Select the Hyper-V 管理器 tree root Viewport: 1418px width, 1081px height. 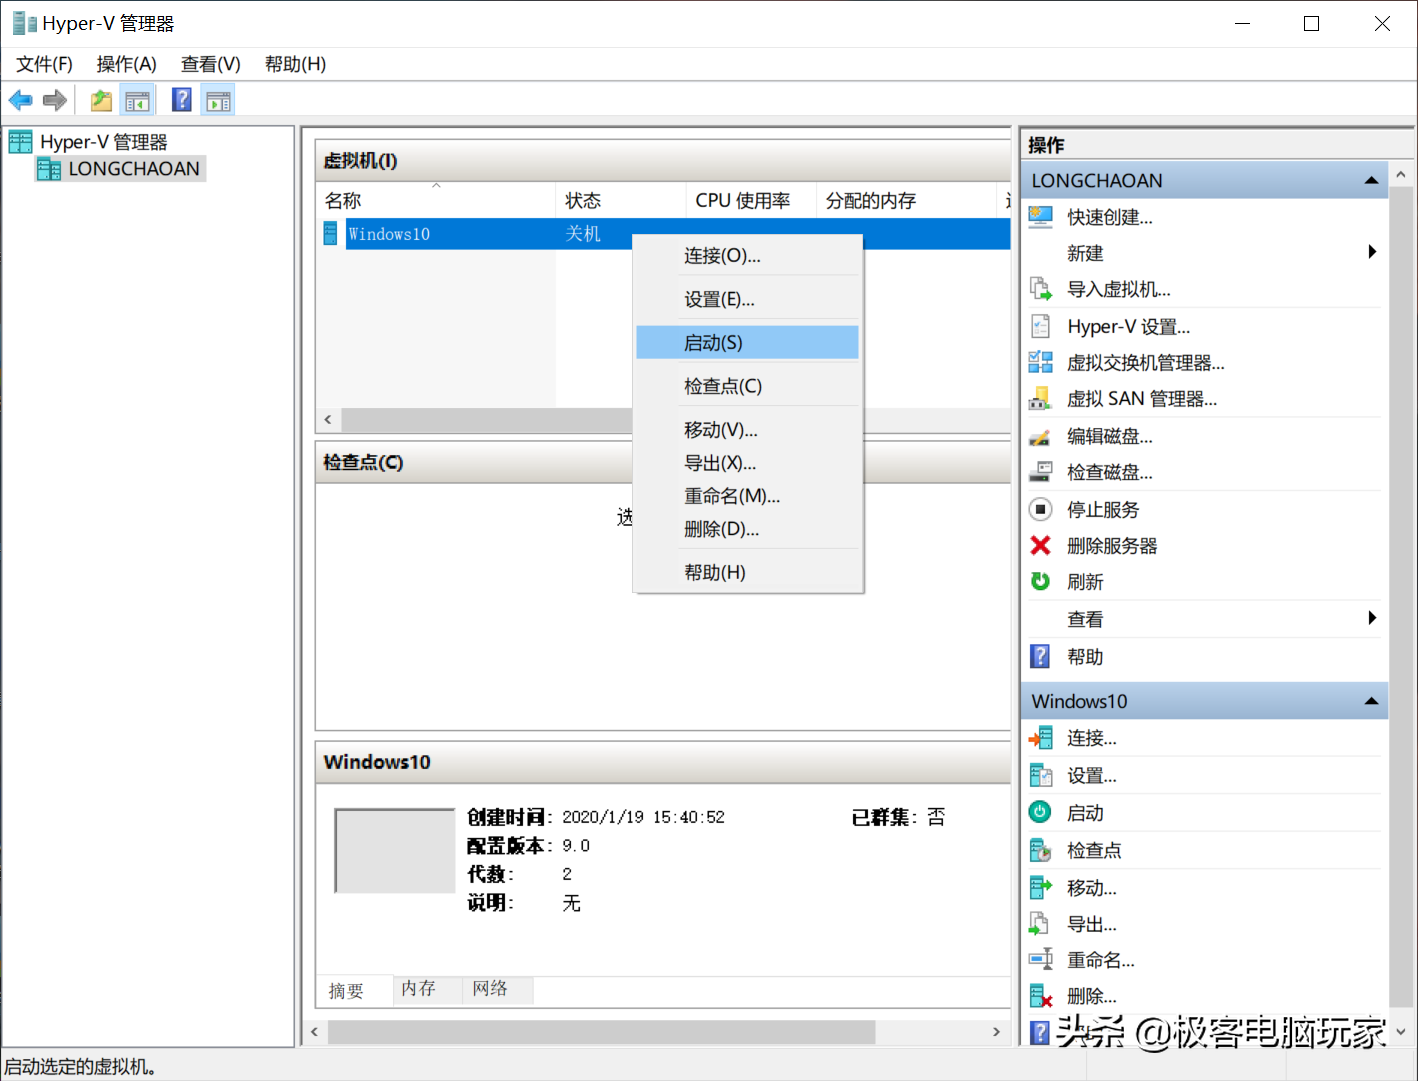coord(88,142)
